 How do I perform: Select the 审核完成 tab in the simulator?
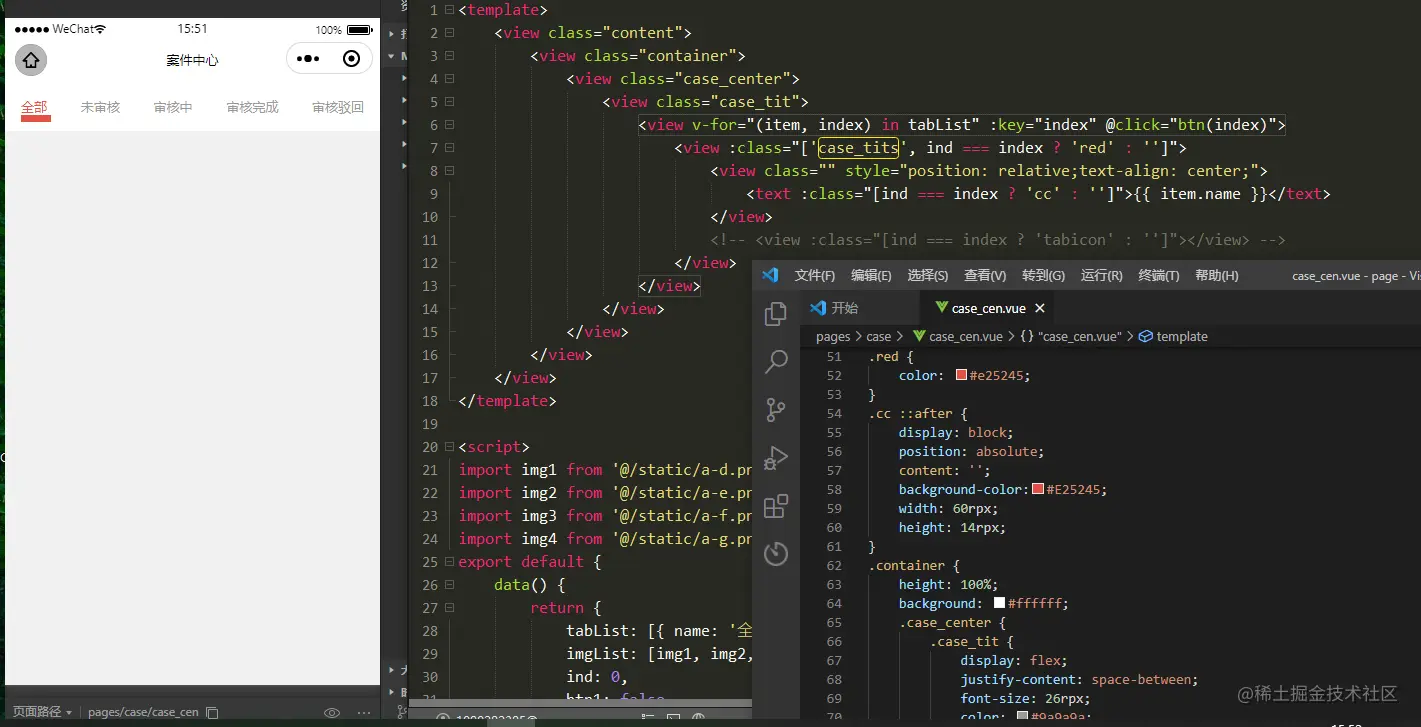(252, 107)
